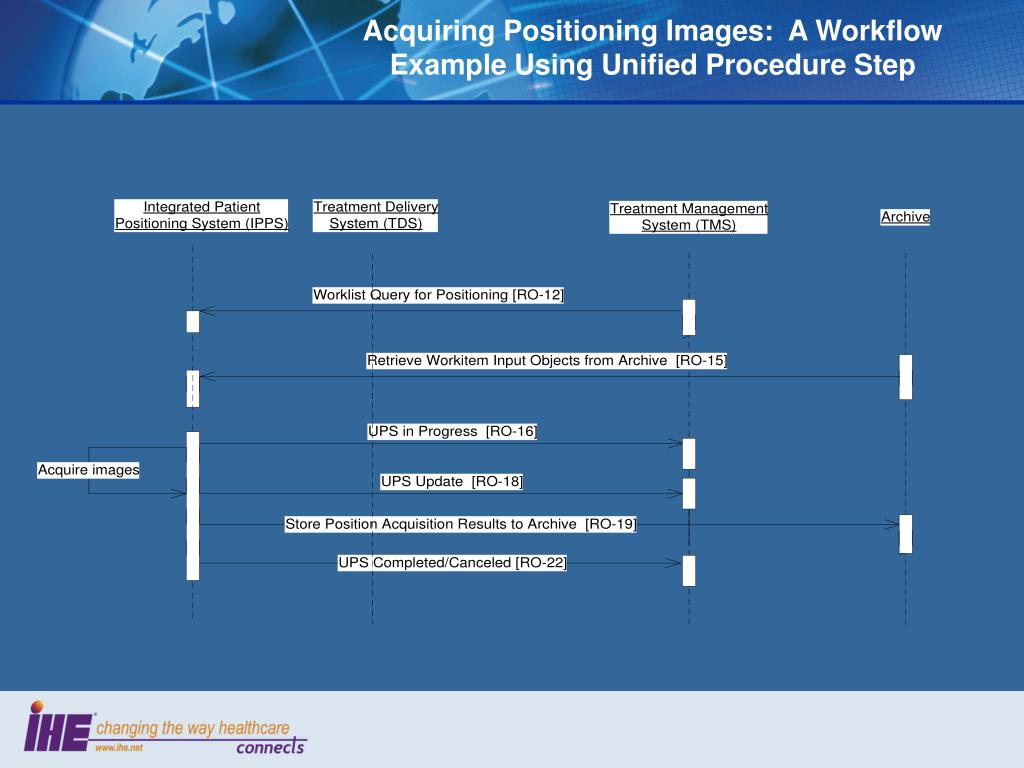Click the TMS activation bar for RO-16

coord(689,454)
